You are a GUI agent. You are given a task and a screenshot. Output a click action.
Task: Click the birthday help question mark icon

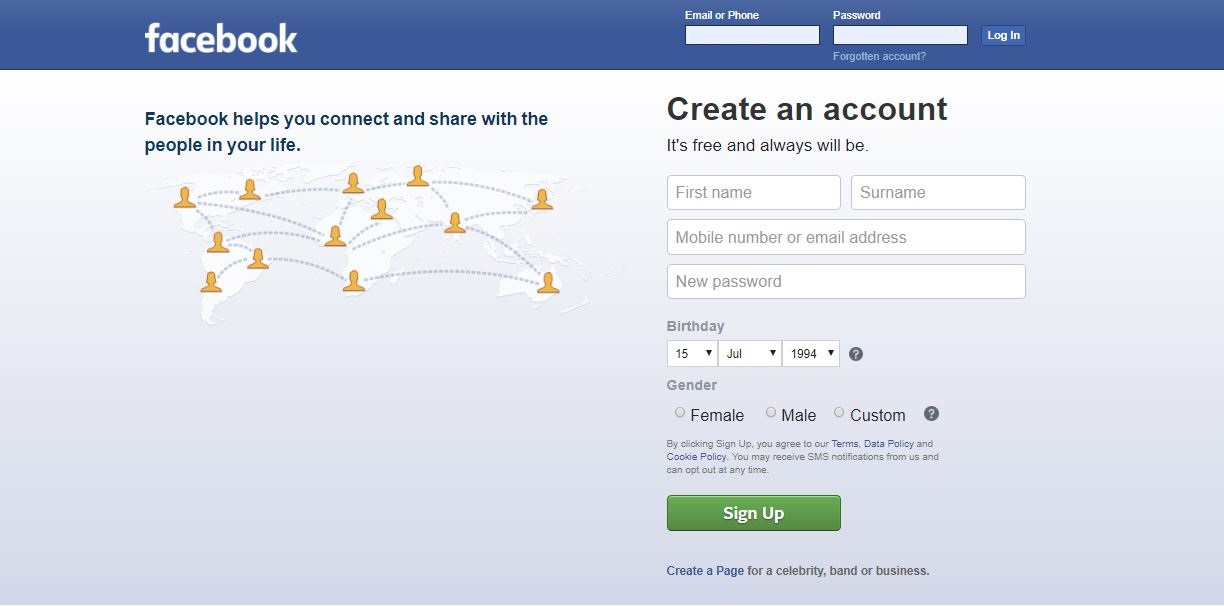[x=856, y=353]
